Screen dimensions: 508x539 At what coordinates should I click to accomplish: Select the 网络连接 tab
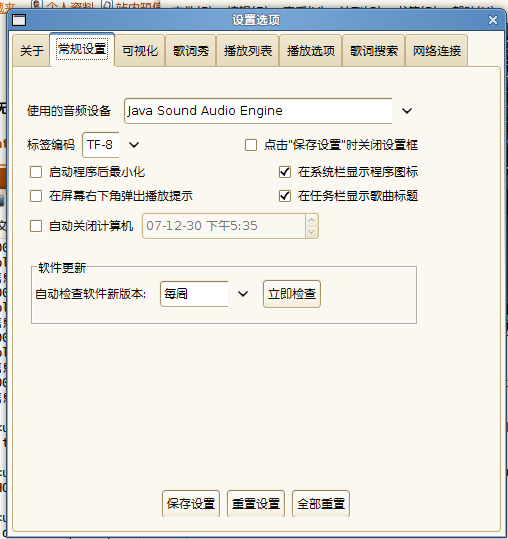(437, 51)
